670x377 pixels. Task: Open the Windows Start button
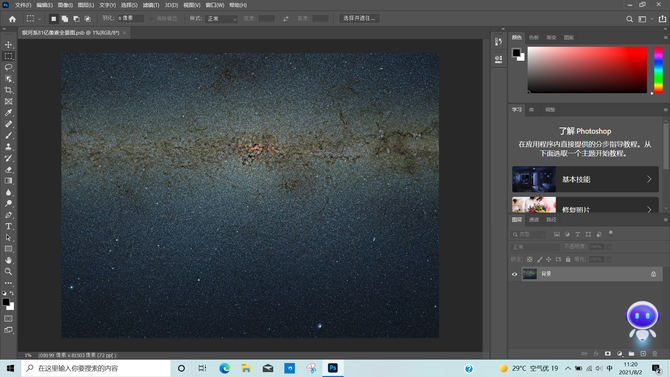10,368
